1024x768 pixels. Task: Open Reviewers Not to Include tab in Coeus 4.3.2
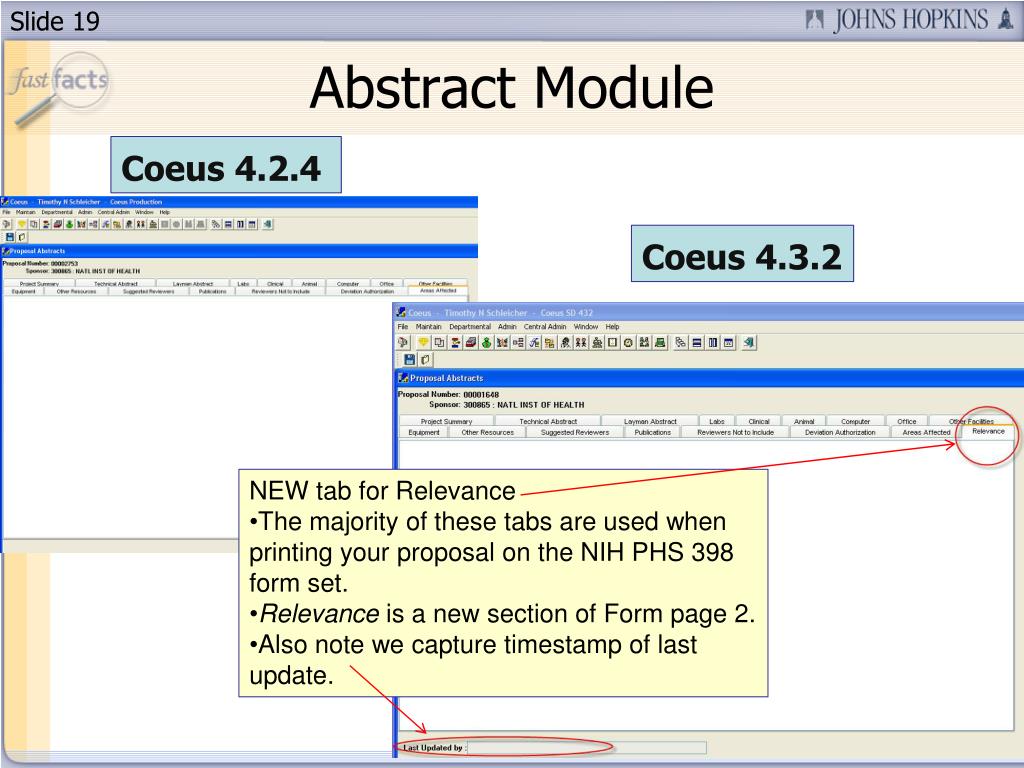click(x=735, y=432)
